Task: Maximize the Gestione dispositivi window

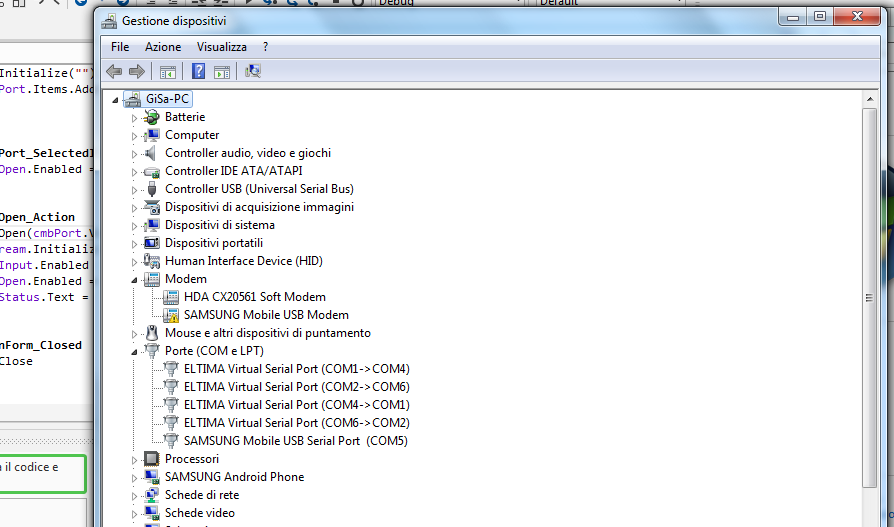Action: click(820, 17)
